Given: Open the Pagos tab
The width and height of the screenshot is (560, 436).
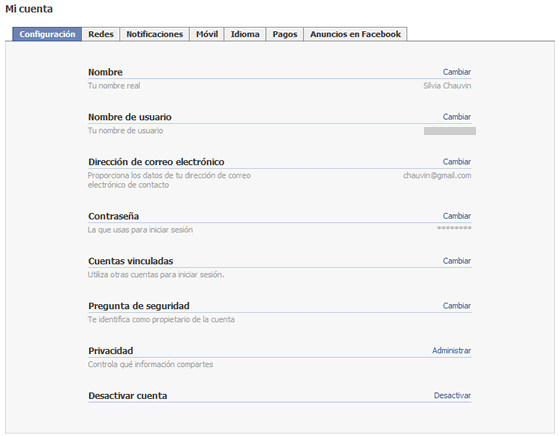Looking at the screenshot, I should point(285,34).
